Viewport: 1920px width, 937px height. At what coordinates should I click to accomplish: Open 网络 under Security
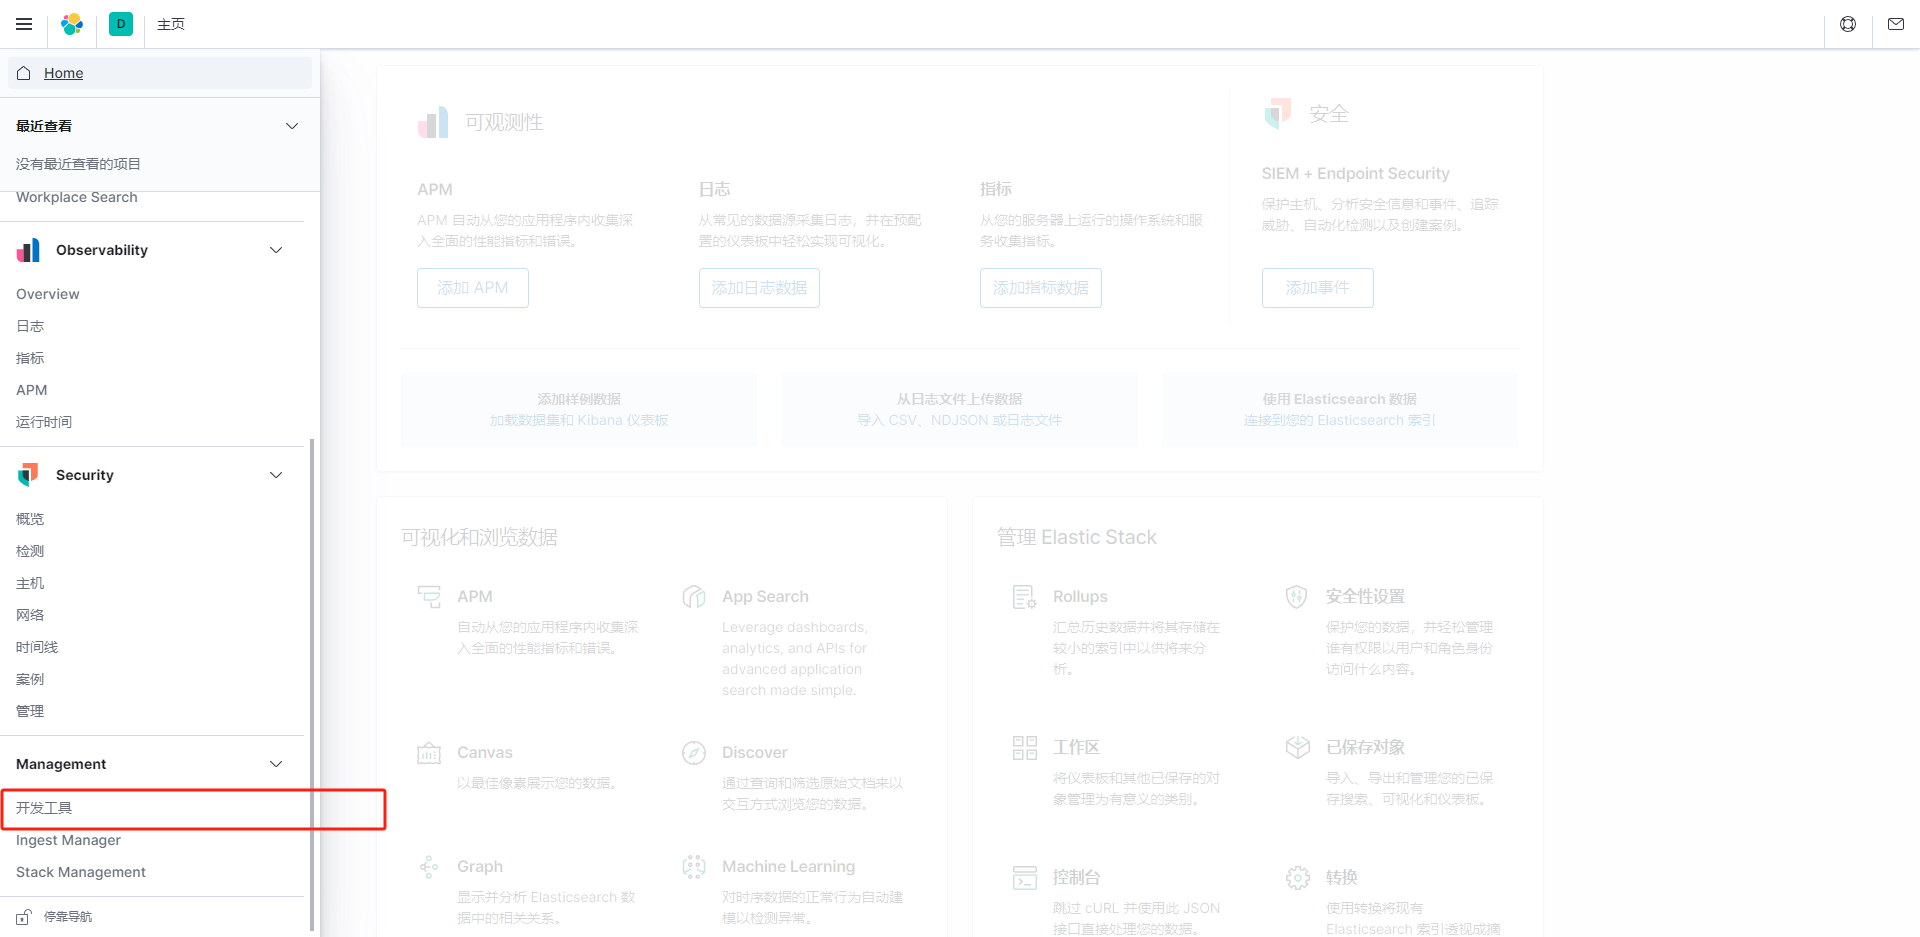(30, 615)
